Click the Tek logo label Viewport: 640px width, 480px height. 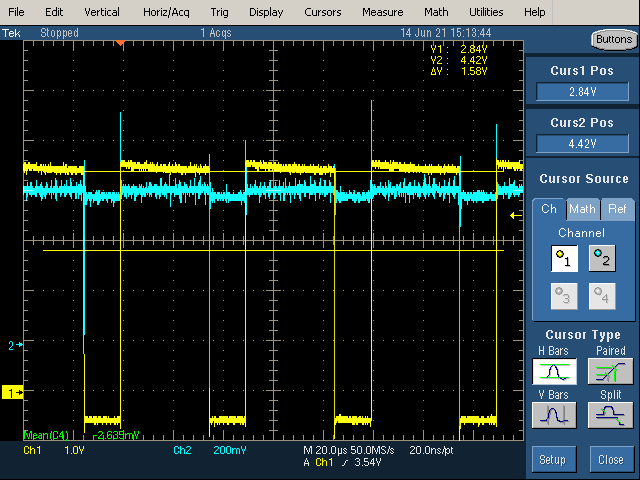pos(11,33)
